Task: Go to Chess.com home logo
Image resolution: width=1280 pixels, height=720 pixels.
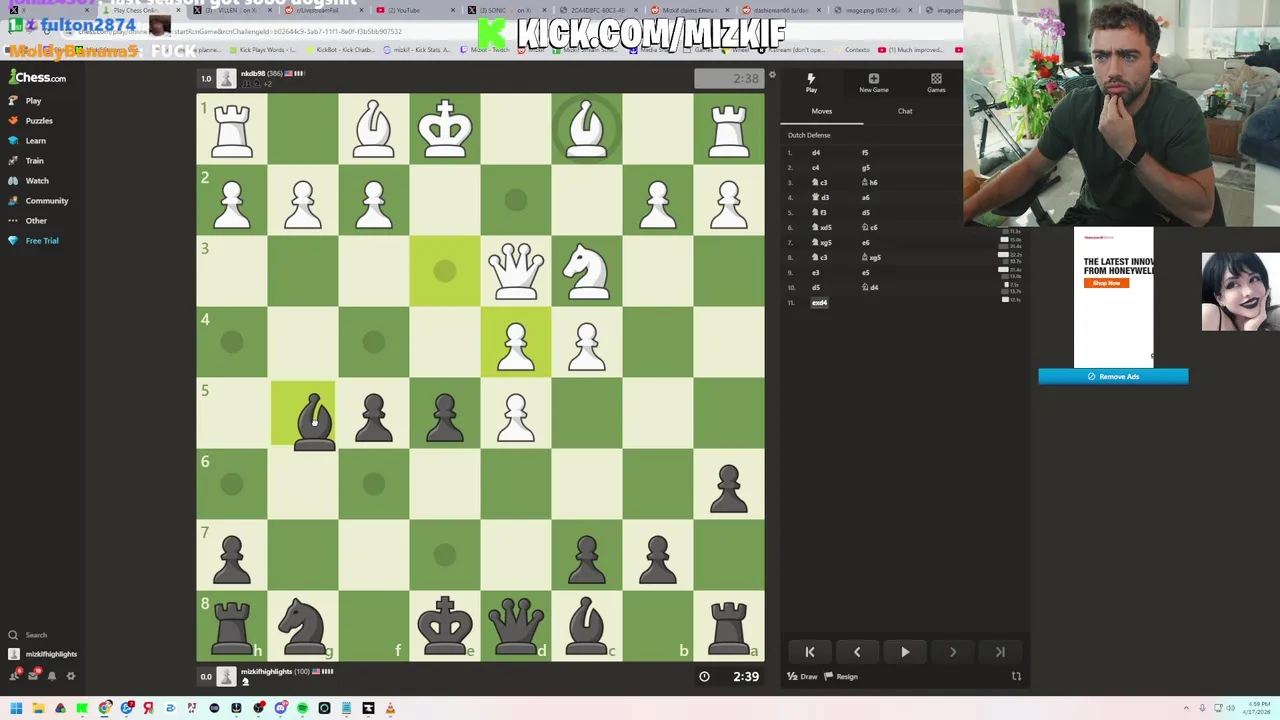Action: pos(37,77)
